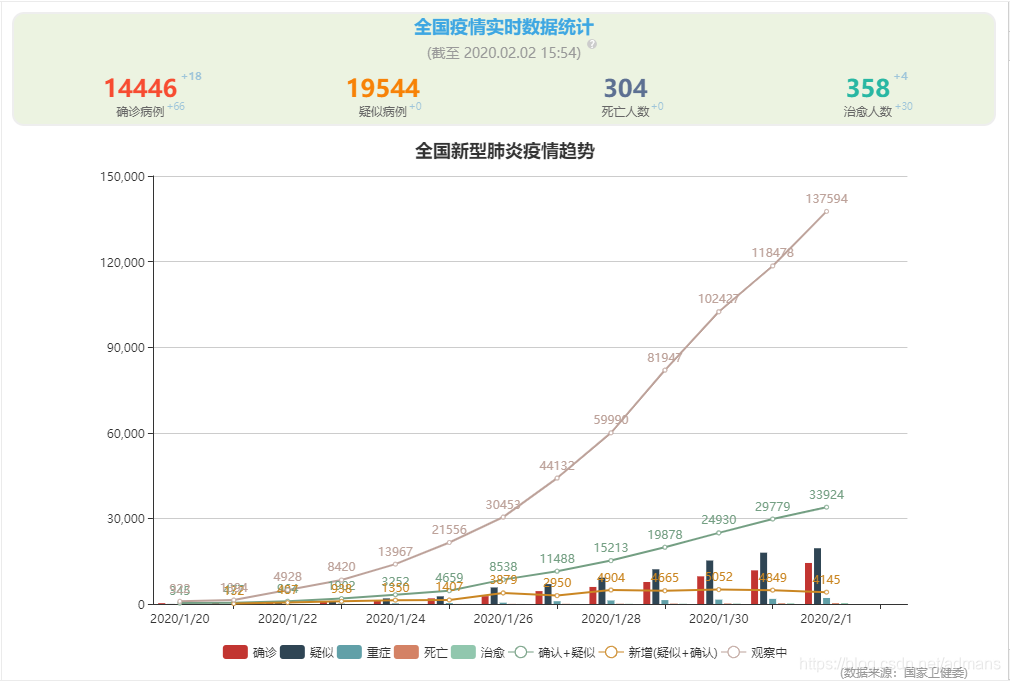
Task: Click the cured count 358
Action: (868, 88)
